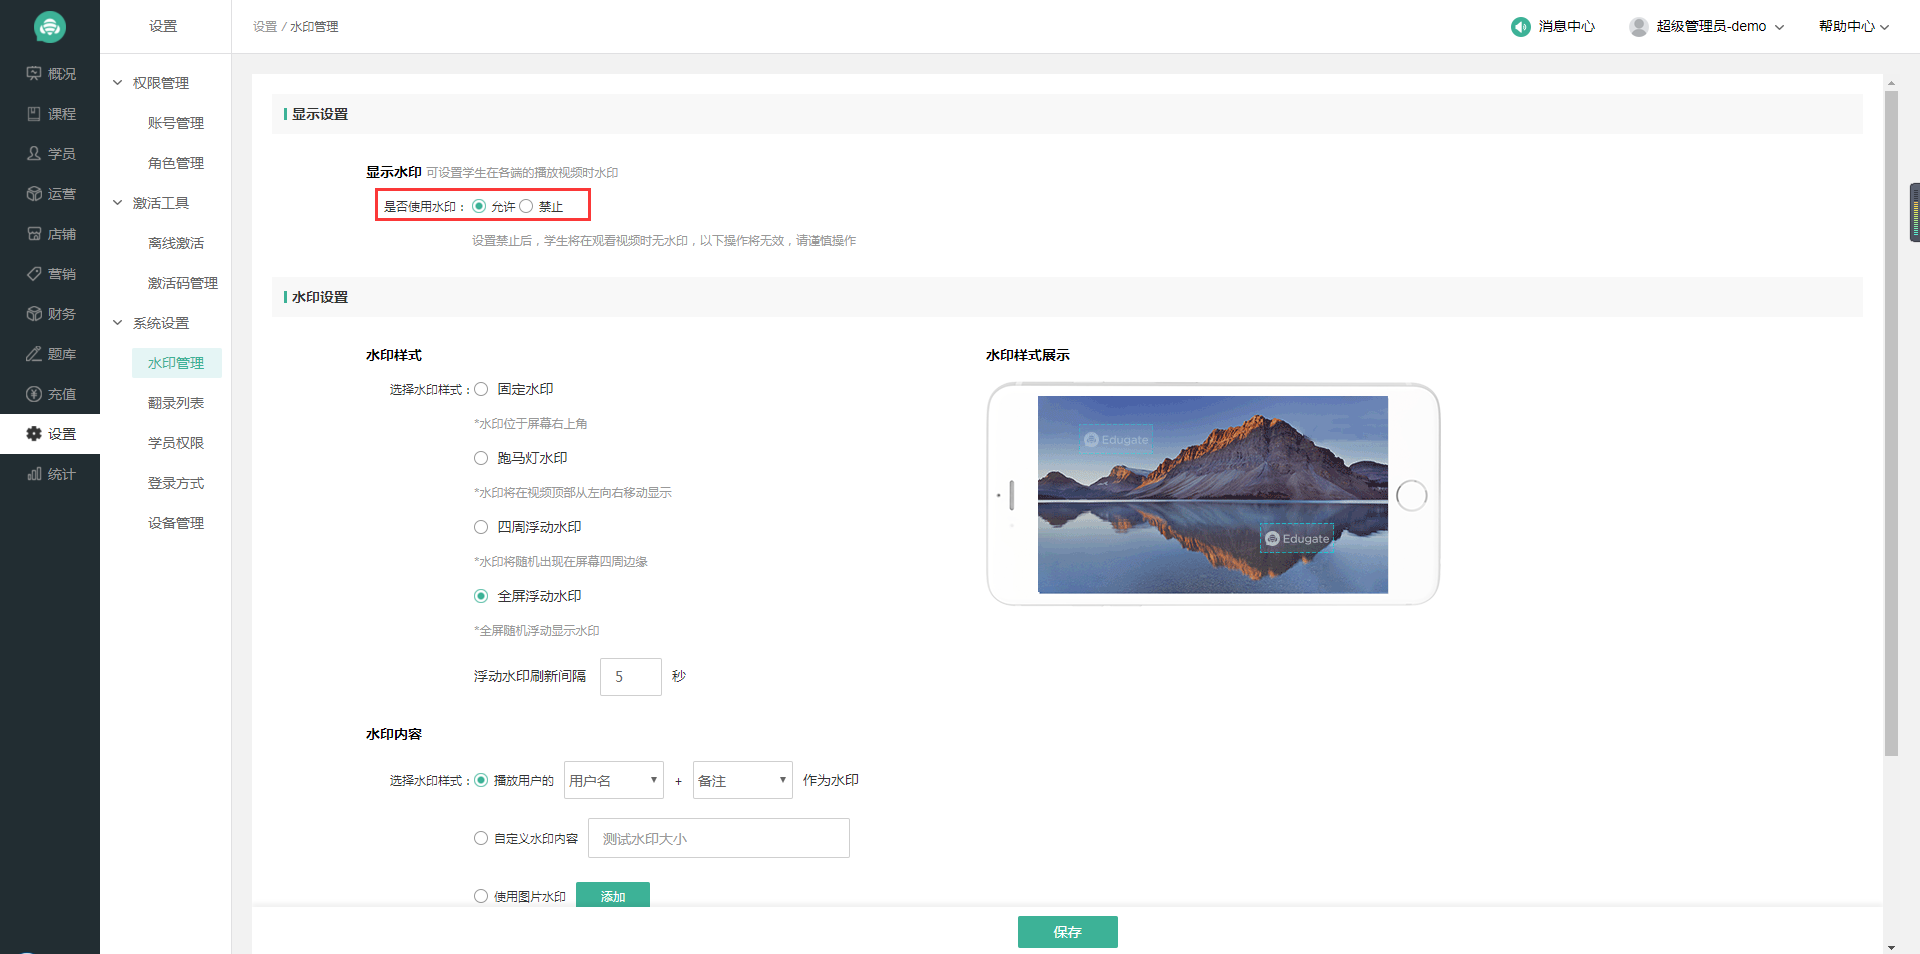Click the 概况 overview icon in sidebar
The image size is (1920, 954).
34,74
